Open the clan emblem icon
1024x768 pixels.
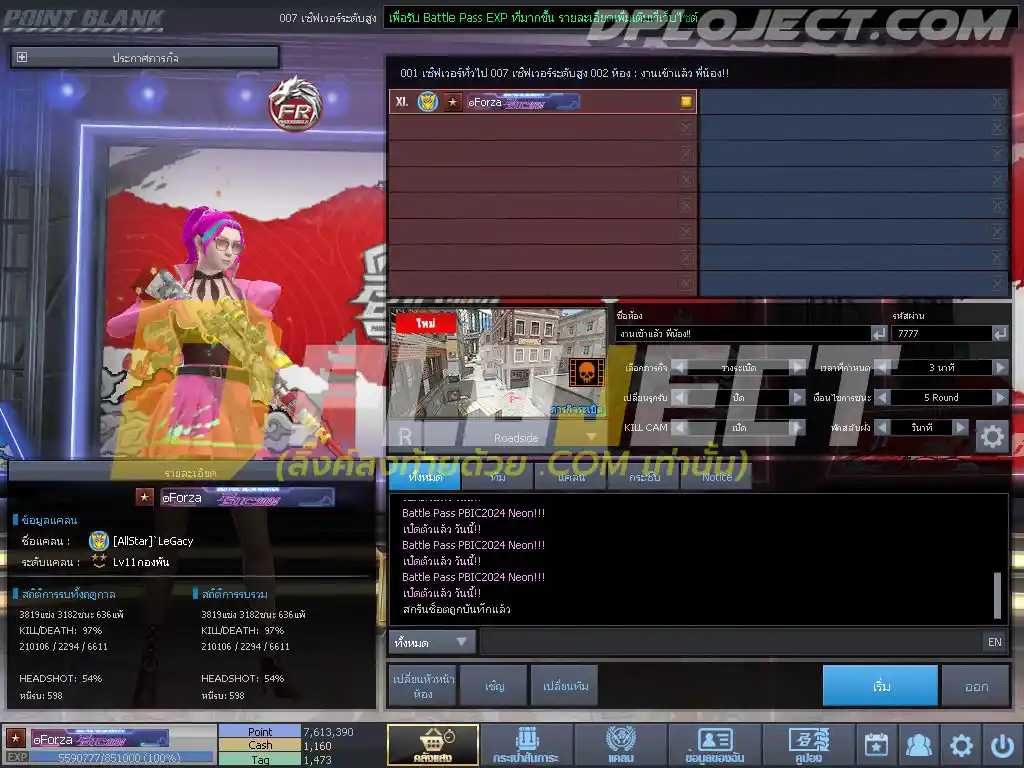pyautogui.click(x=620, y=744)
